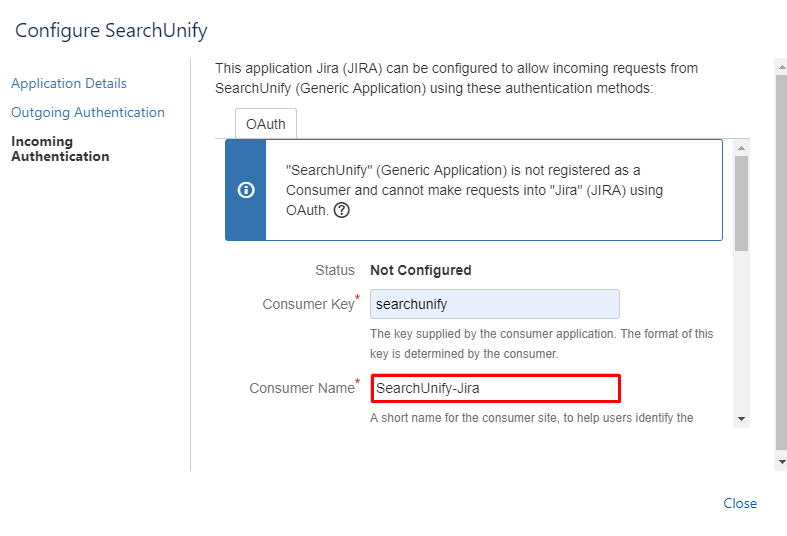Open Outgoing Authentication settings
The height and width of the screenshot is (536, 787).
tap(88, 112)
